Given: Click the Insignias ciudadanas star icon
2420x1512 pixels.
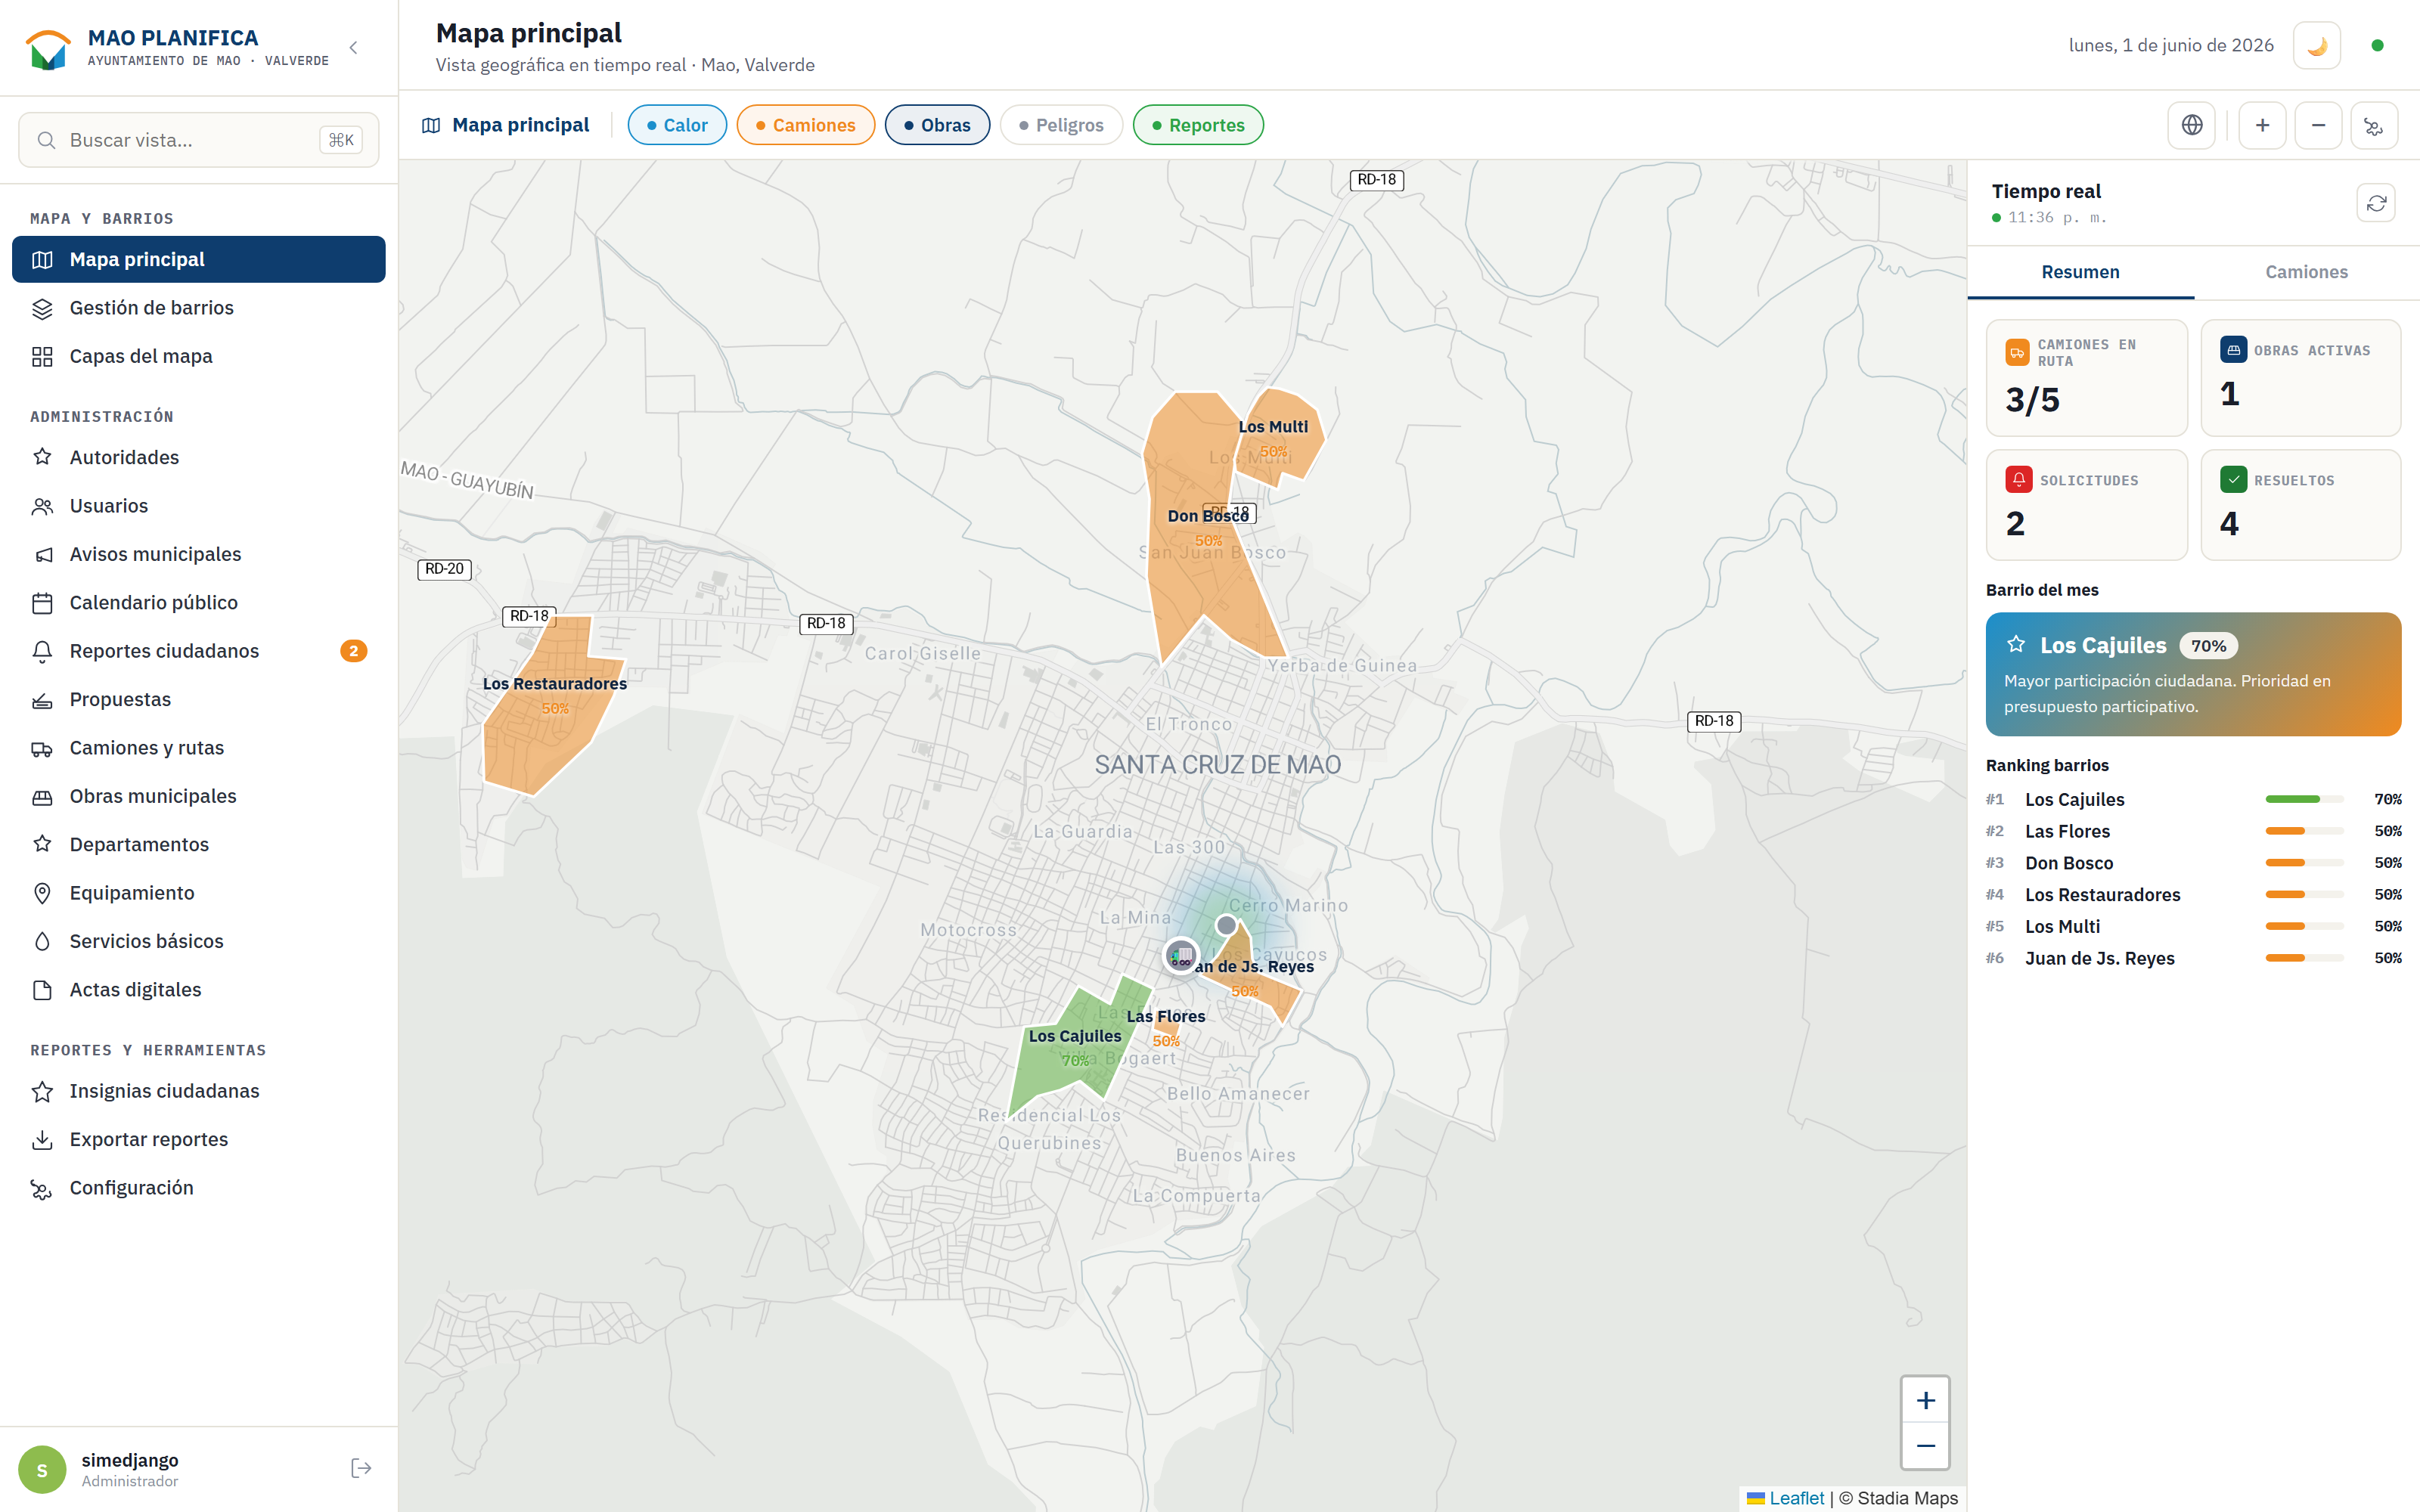Looking at the screenshot, I should 42,1091.
